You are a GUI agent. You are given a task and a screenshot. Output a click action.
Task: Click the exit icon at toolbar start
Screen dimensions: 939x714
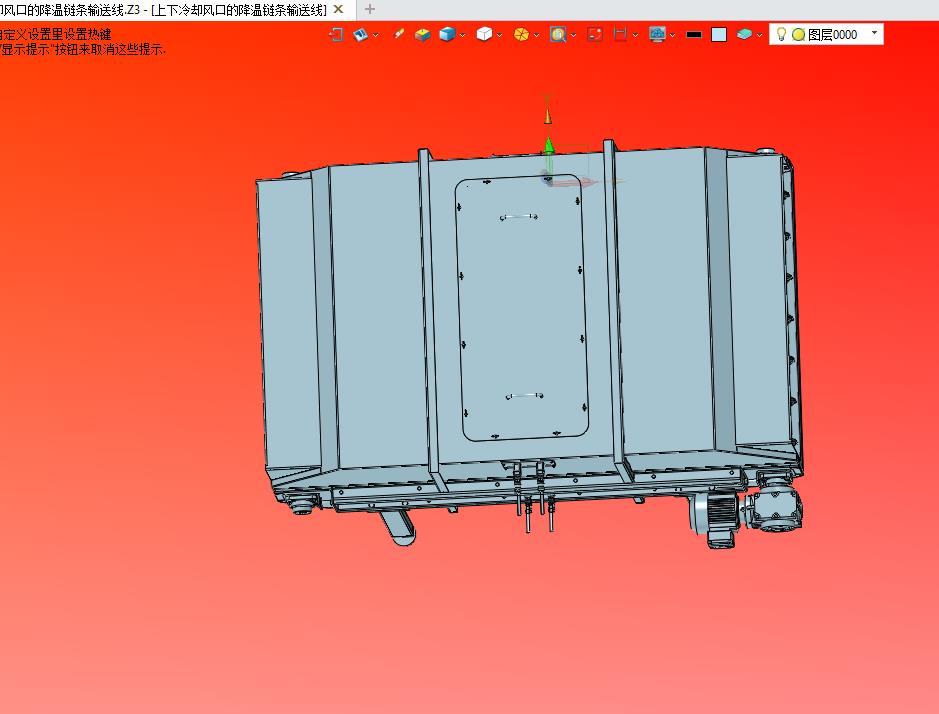tap(336, 35)
